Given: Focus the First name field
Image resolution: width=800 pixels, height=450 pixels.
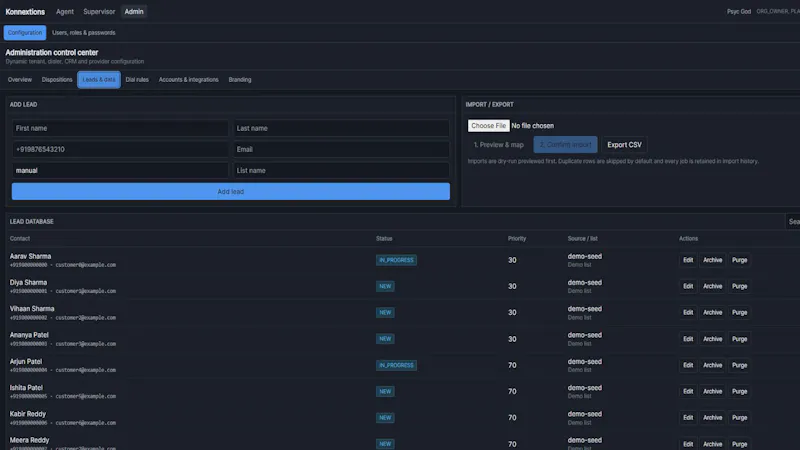Looking at the screenshot, I should click(120, 128).
